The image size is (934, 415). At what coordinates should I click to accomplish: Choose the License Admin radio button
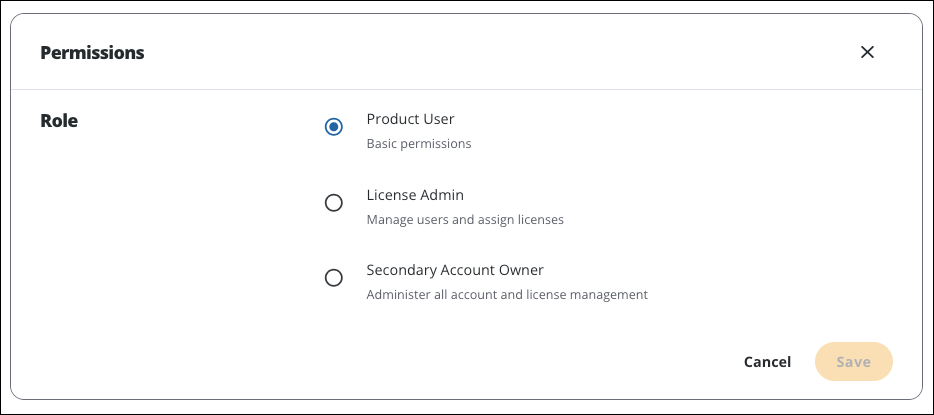334,203
